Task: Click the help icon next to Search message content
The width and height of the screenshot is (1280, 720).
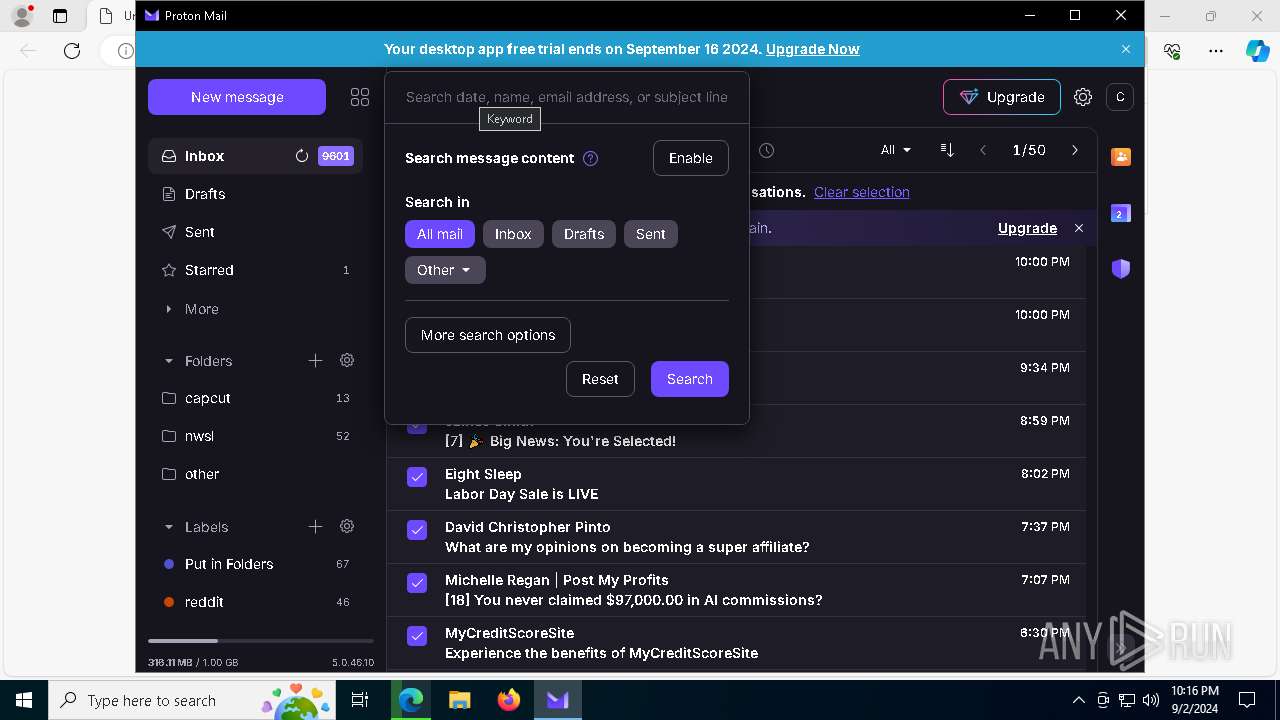Action: (590, 158)
